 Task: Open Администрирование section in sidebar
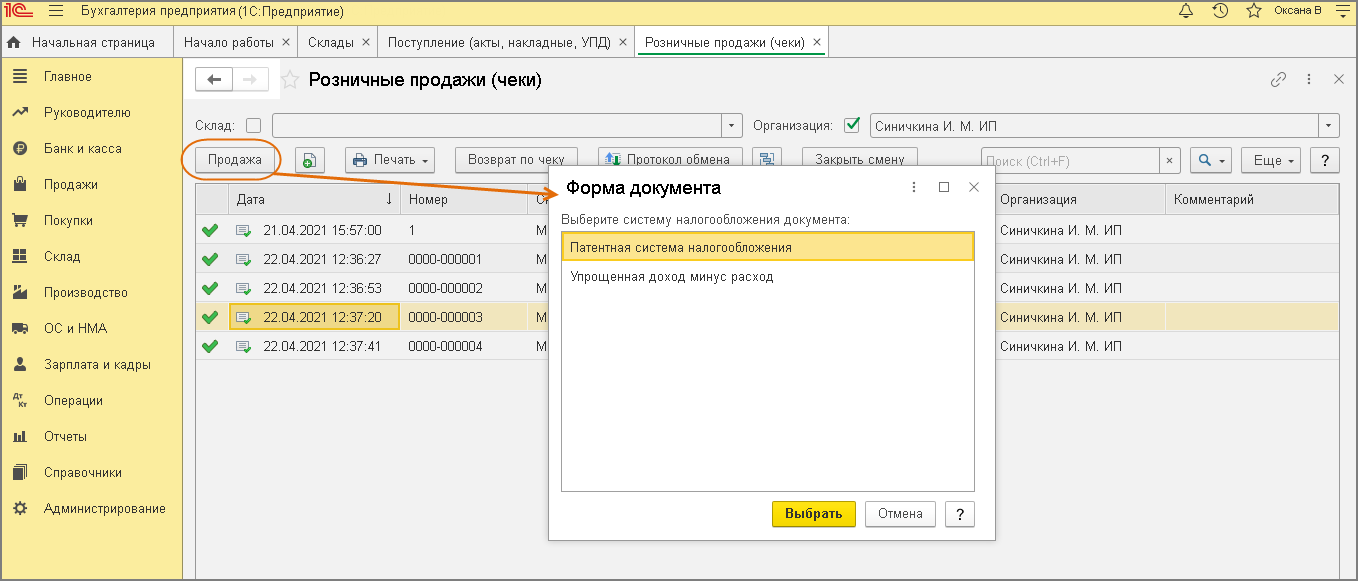[104, 509]
